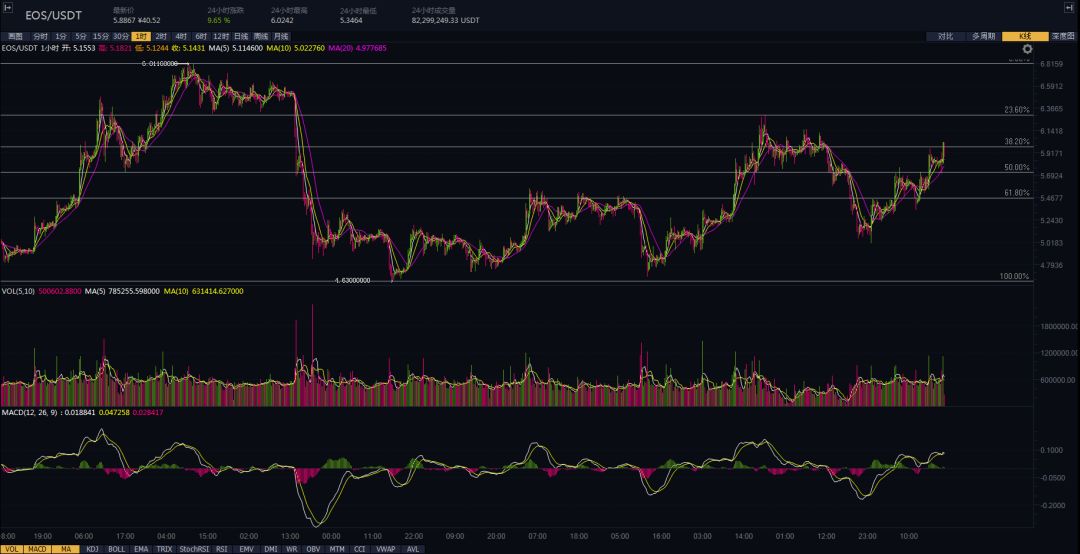Screen dimensions: 1080x554
Task: Toggle the VOL indicator
Action: coord(11,549)
